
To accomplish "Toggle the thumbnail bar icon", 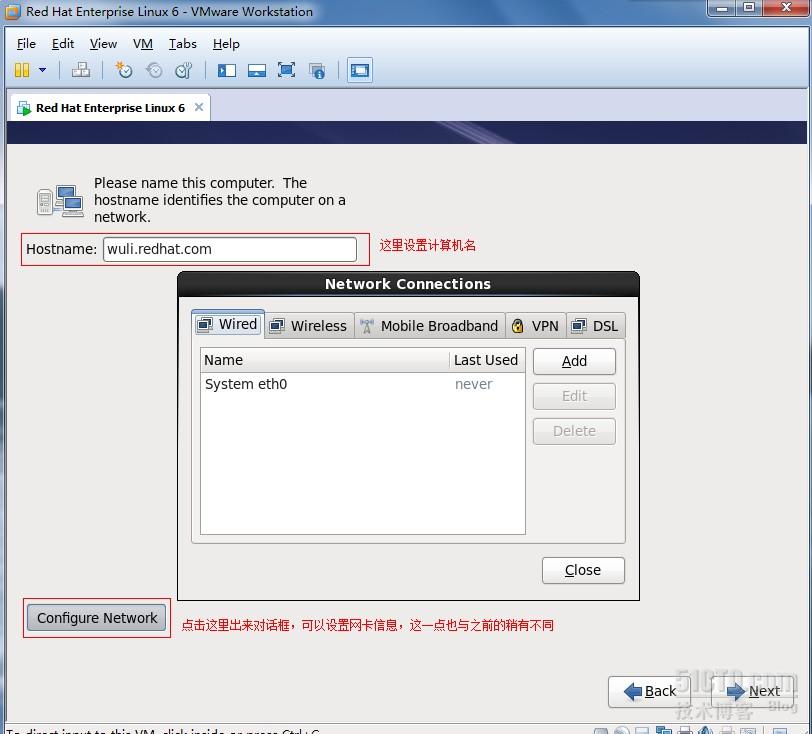I will [257, 70].
